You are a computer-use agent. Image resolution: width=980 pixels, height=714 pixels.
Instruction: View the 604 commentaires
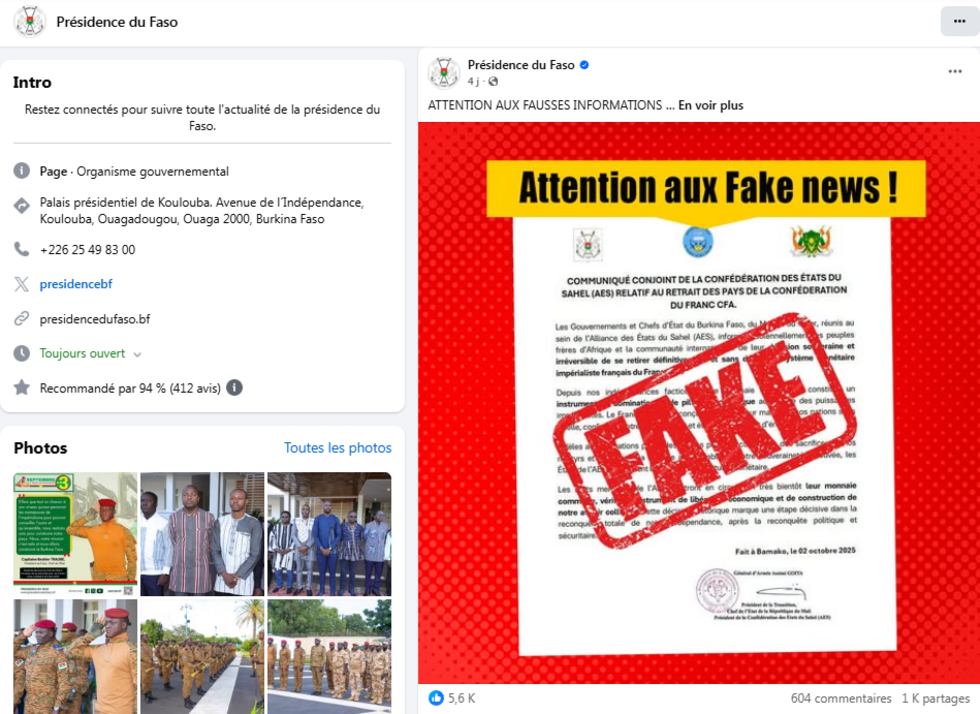pyautogui.click(x=841, y=698)
